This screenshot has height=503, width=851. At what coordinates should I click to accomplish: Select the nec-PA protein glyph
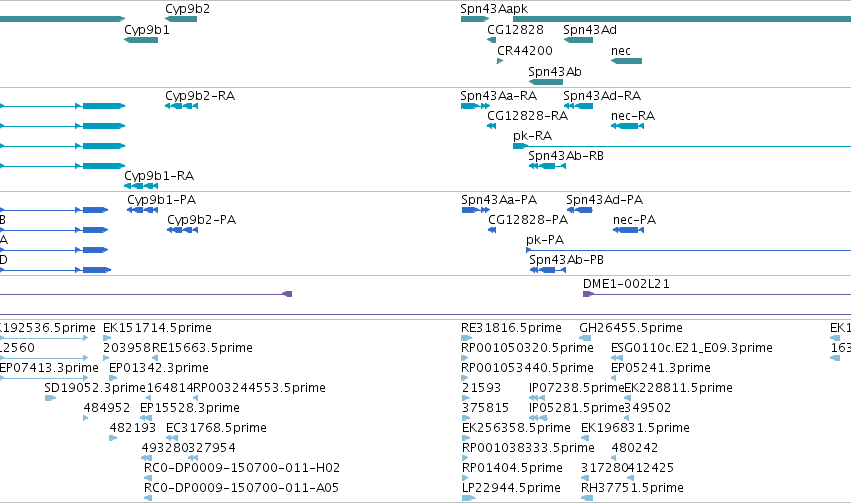click(628, 230)
